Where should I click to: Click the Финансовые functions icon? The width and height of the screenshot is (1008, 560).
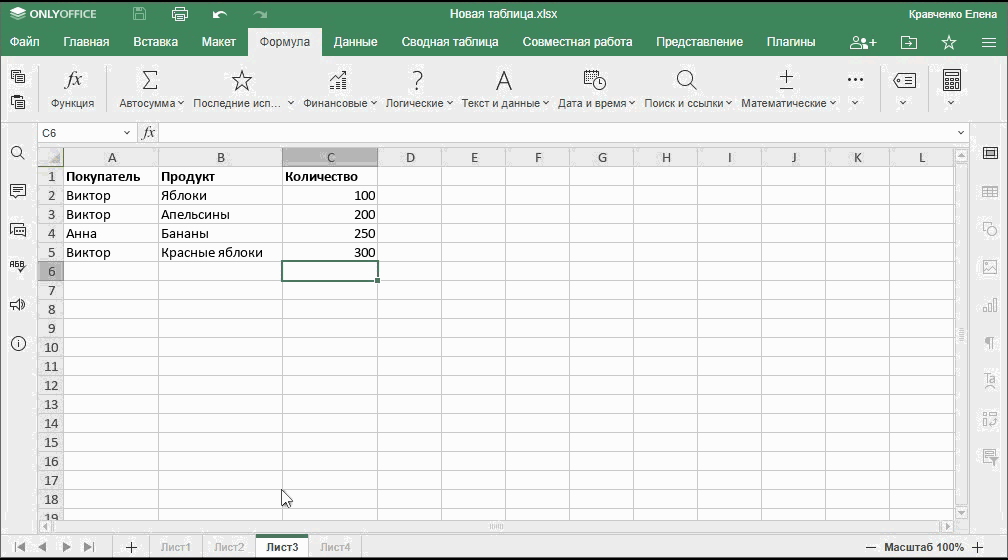pos(338,80)
